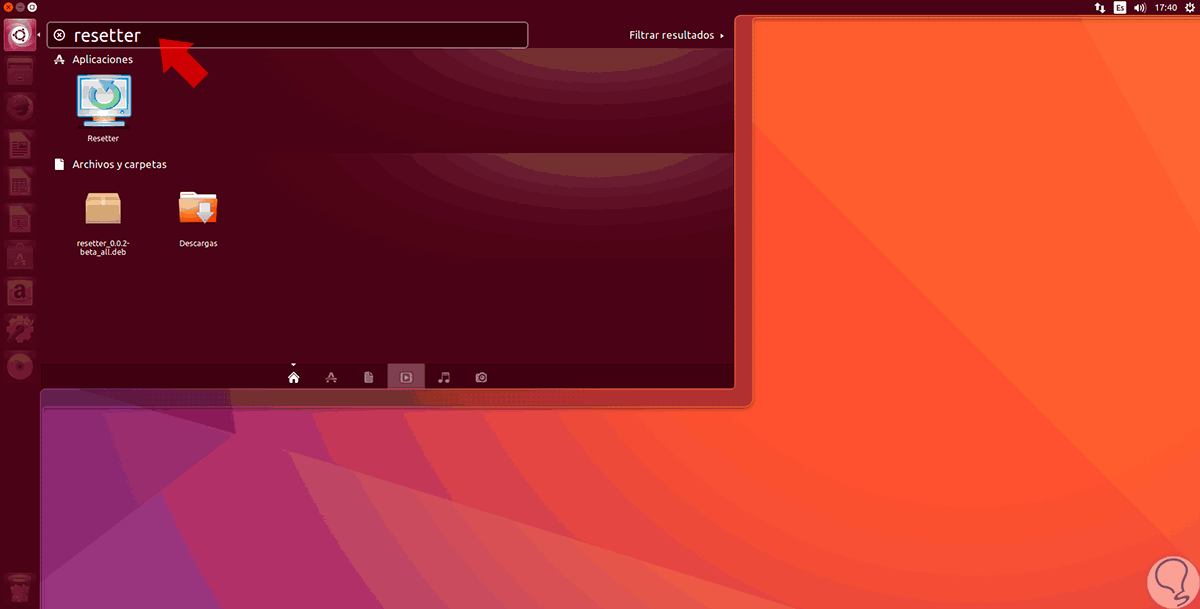The width and height of the screenshot is (1200, 609).
Task: Click the resetter_0.0.2-beta_all.deb filename label
Action: point(103,247)
